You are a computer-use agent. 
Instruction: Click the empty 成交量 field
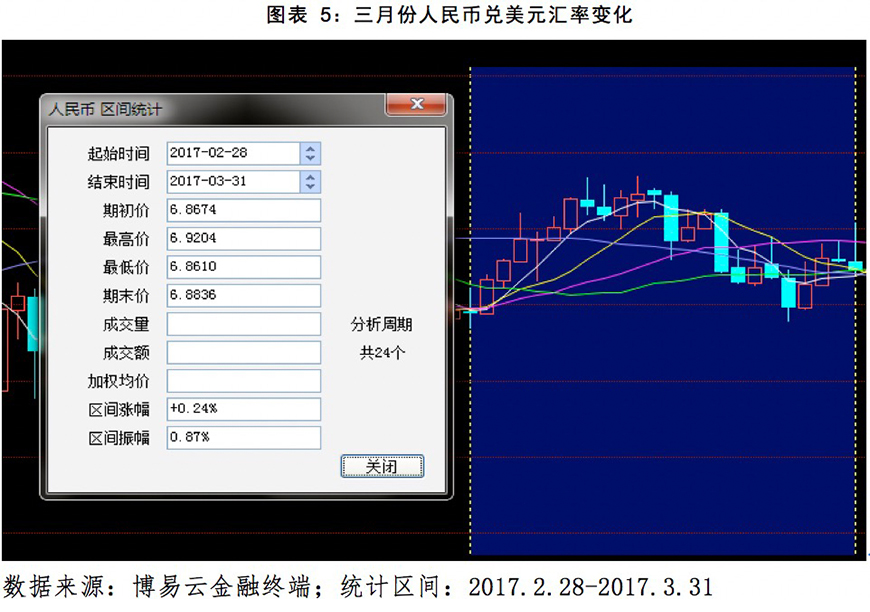(243, 324)
